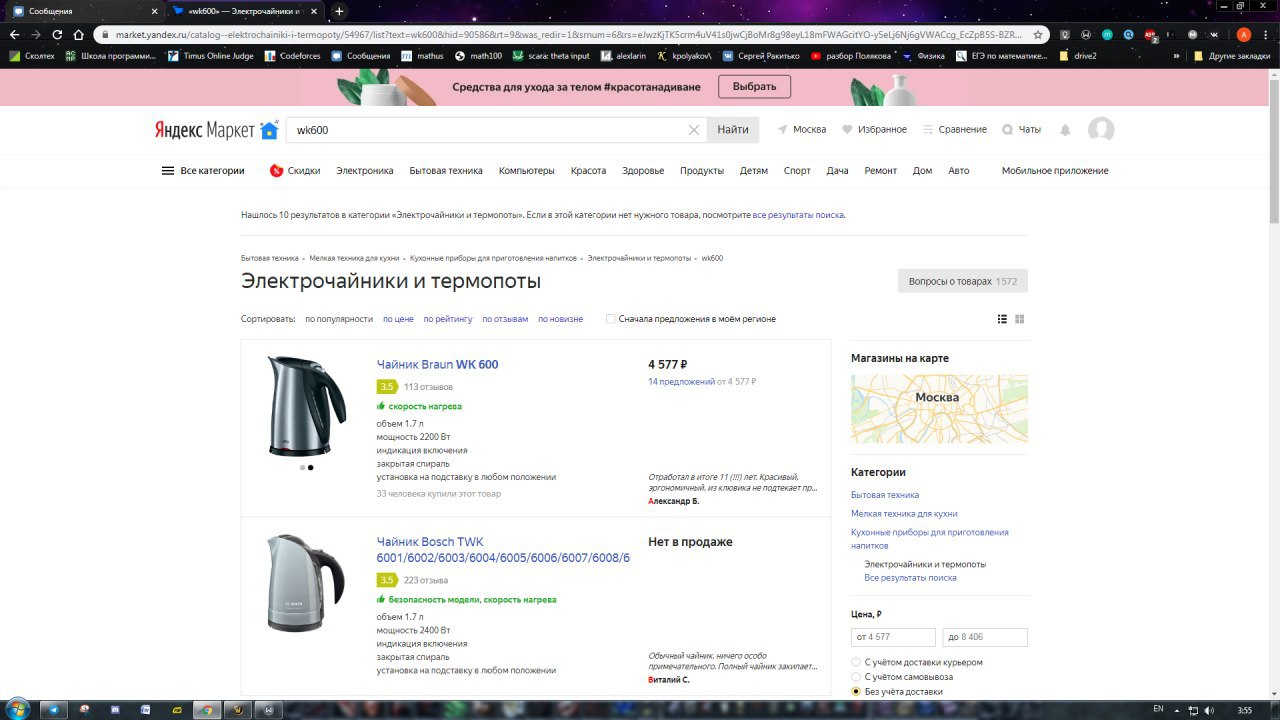1280x720 pixels.
Task: Enable offers in my region checkbox
Action: (x=610, y=319)
